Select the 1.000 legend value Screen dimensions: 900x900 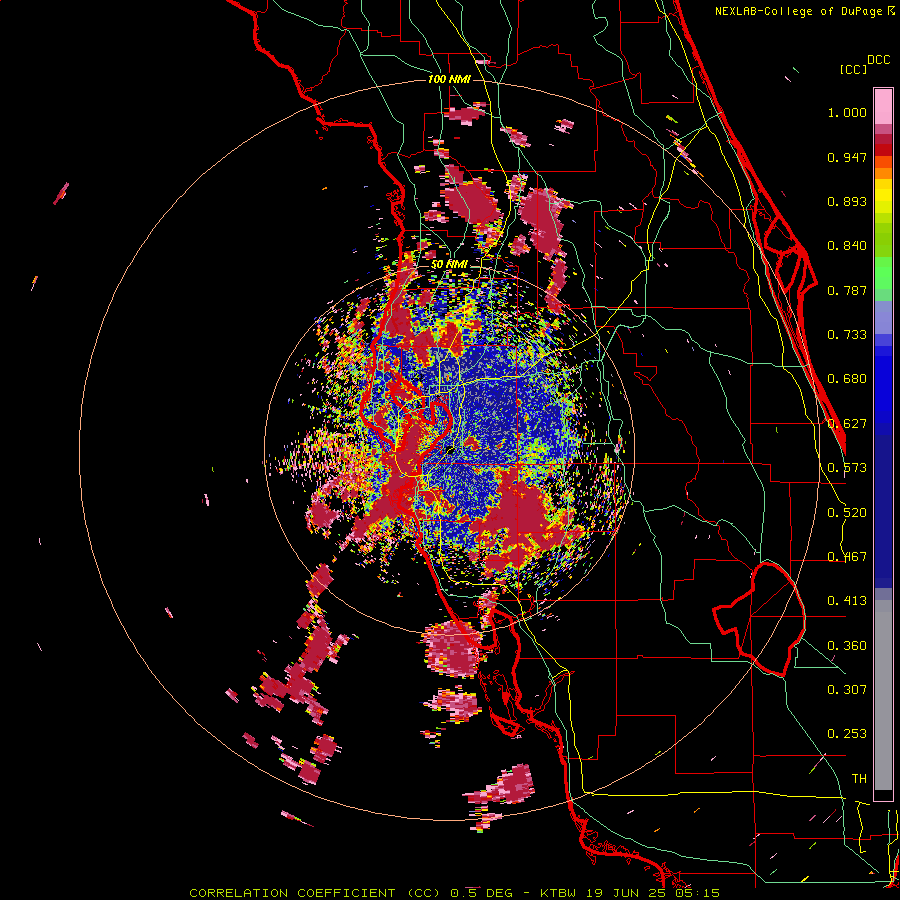click(847, 112)
